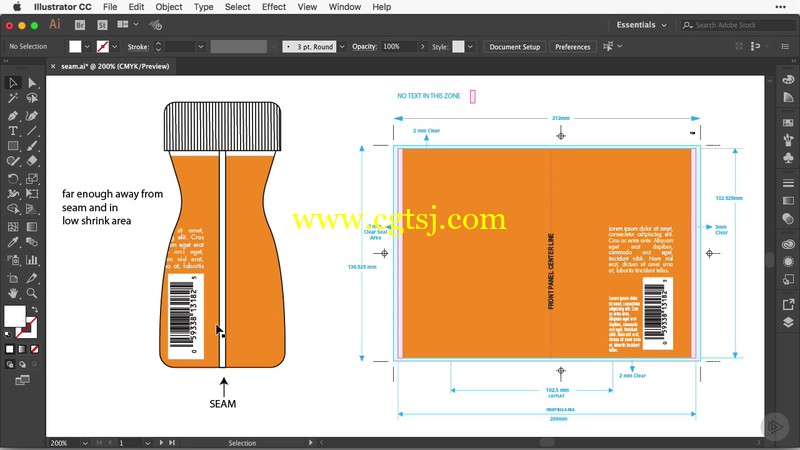The width and height of the screenshot is (800, 450).
Task: Select the Rotate tool
Action: (x=13, y=179)
